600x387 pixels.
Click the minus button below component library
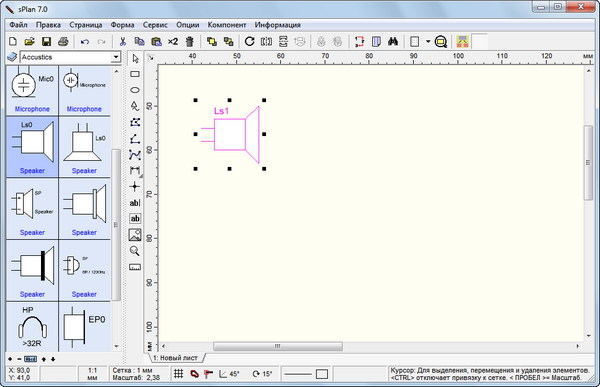(x=19, y=359)
